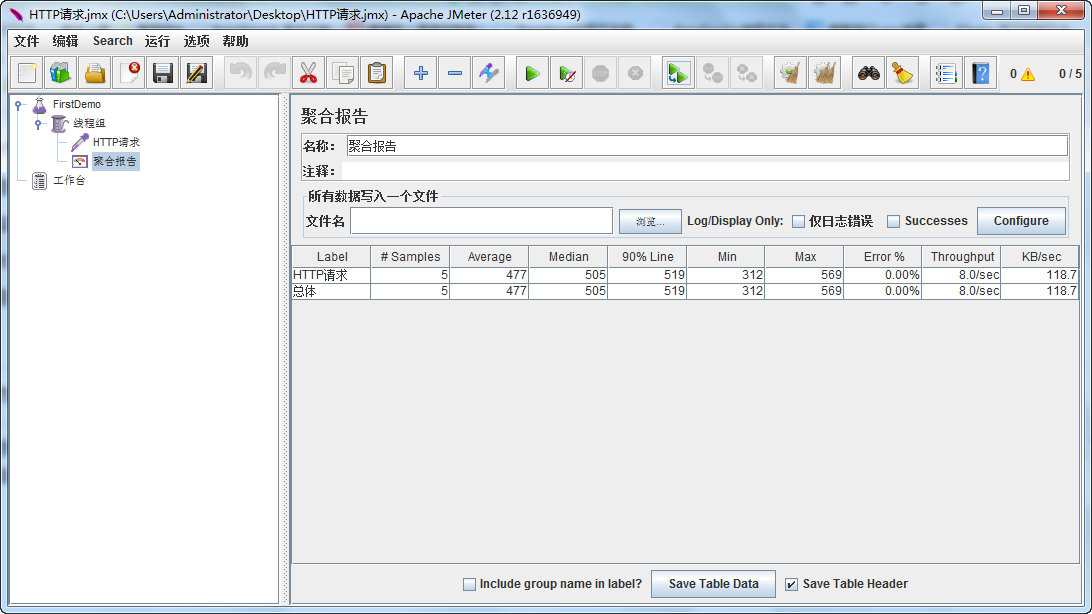
Task: Click the Save As icon with pencil
Action: pyautogui.click(x=197, y=73)
